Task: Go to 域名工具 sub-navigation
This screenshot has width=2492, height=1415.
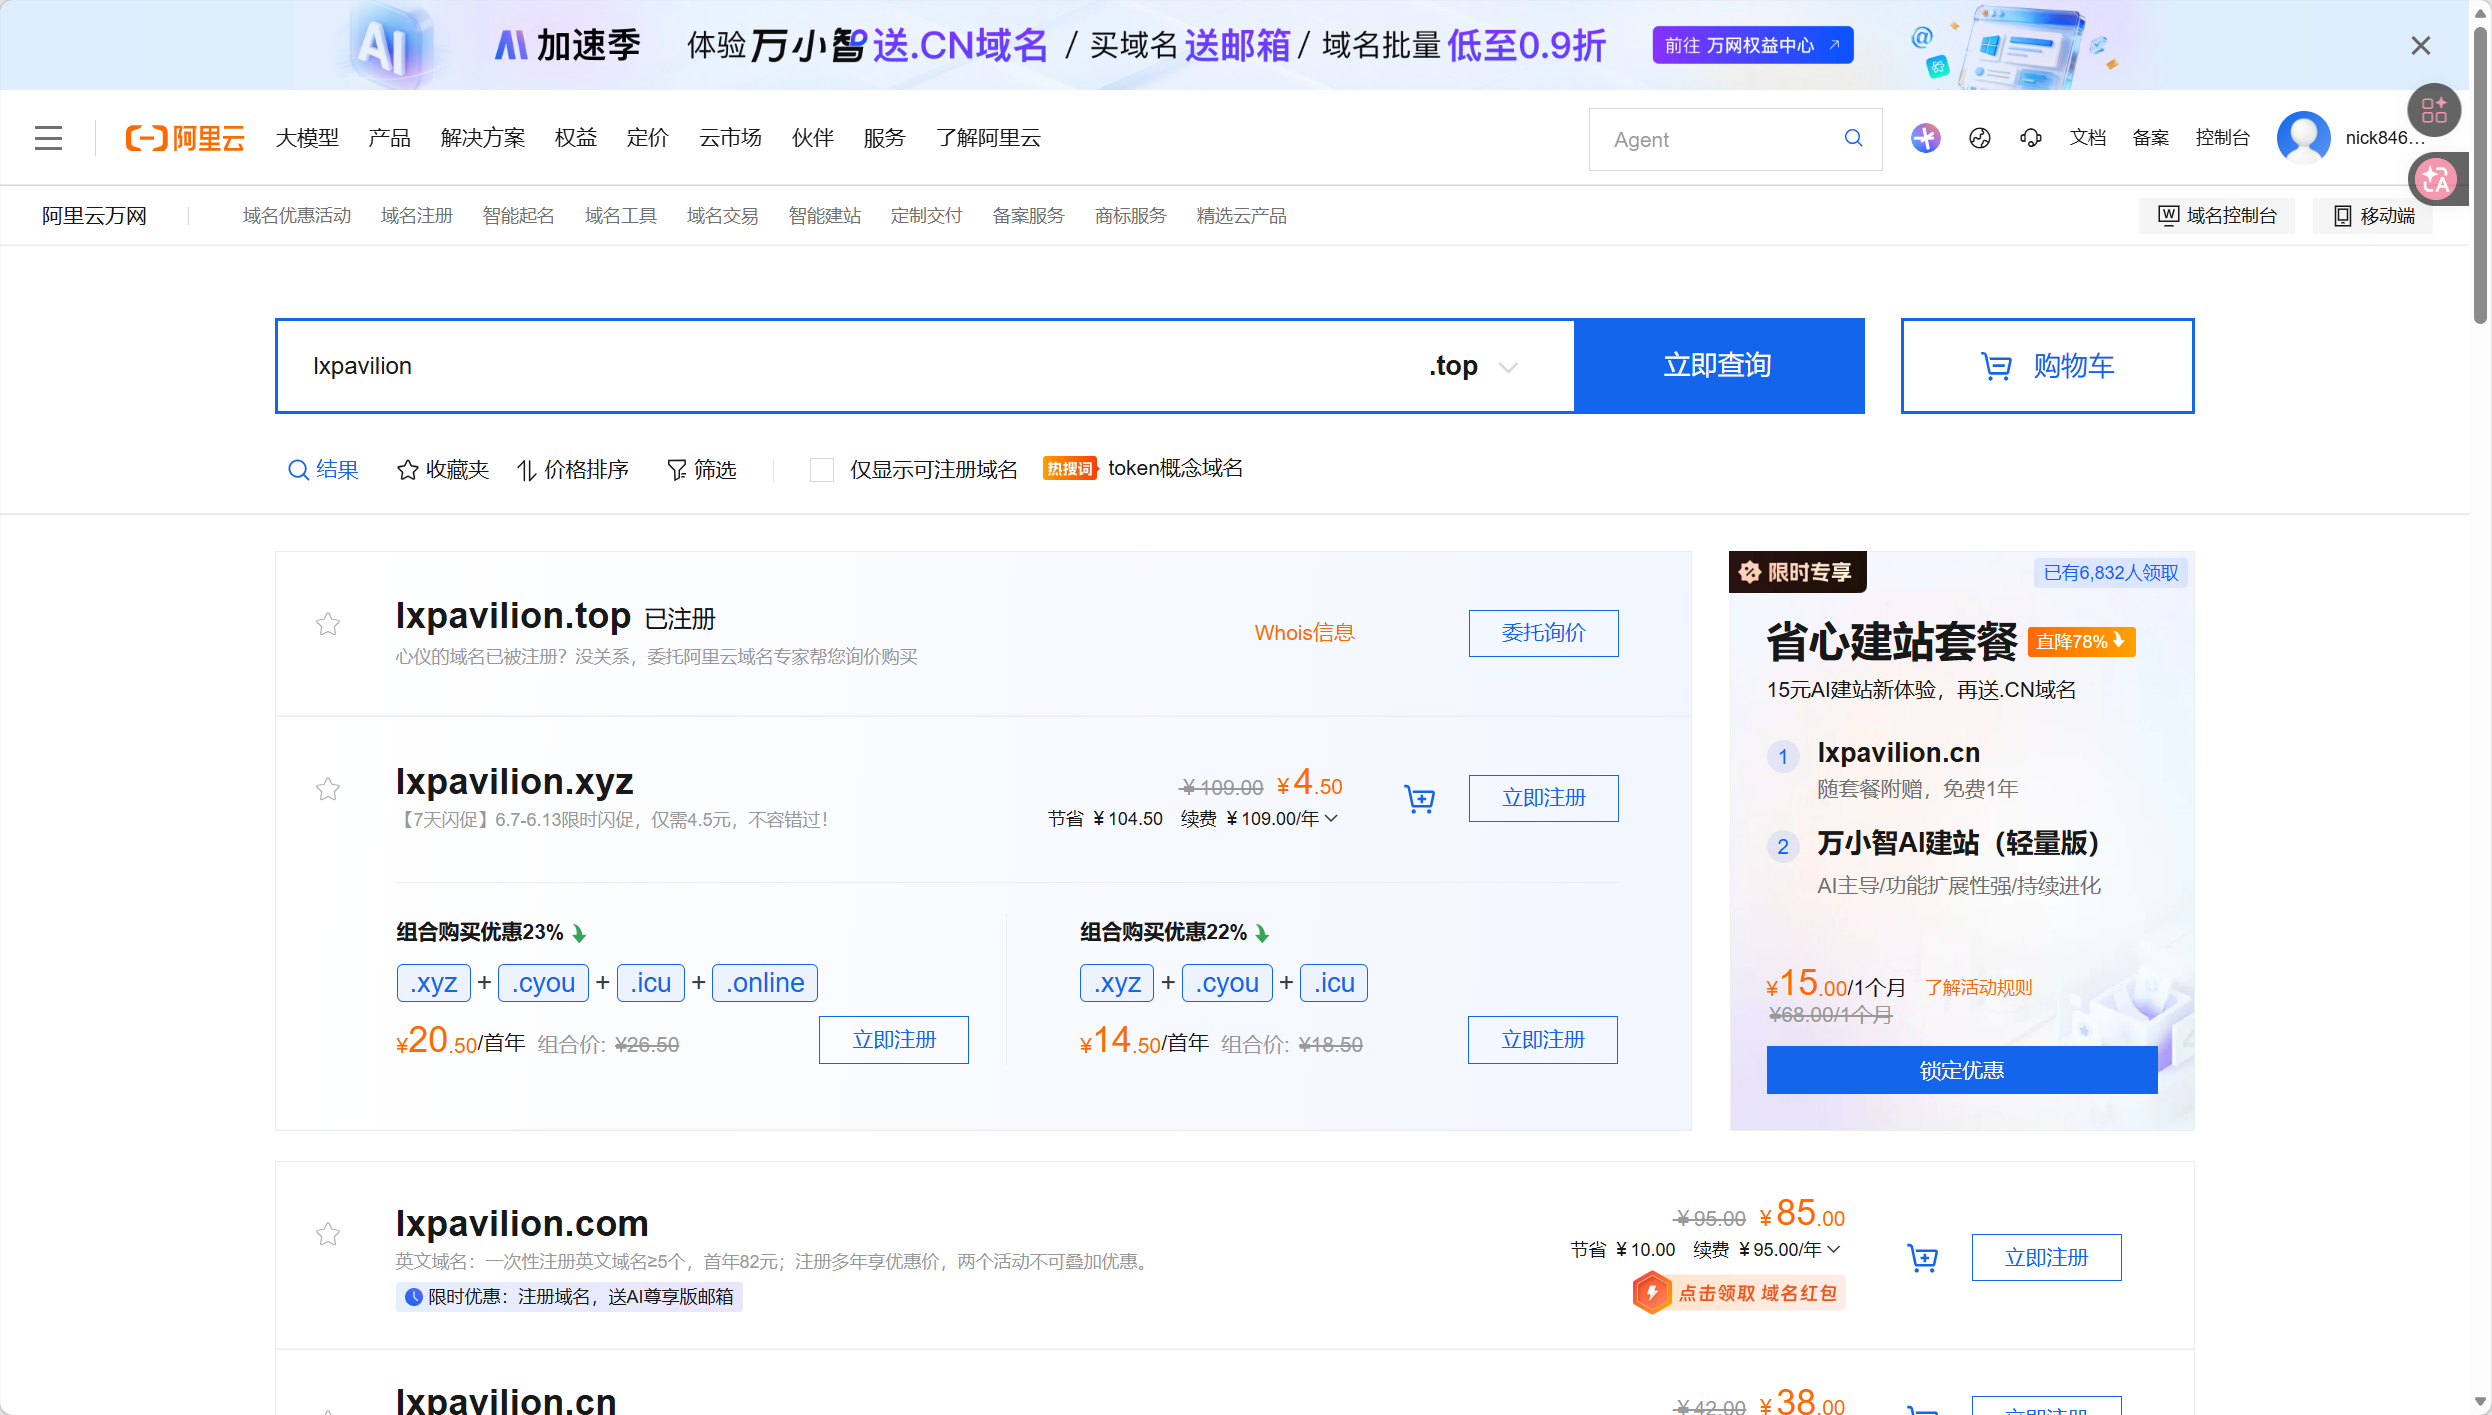Action: pos(621,216)
